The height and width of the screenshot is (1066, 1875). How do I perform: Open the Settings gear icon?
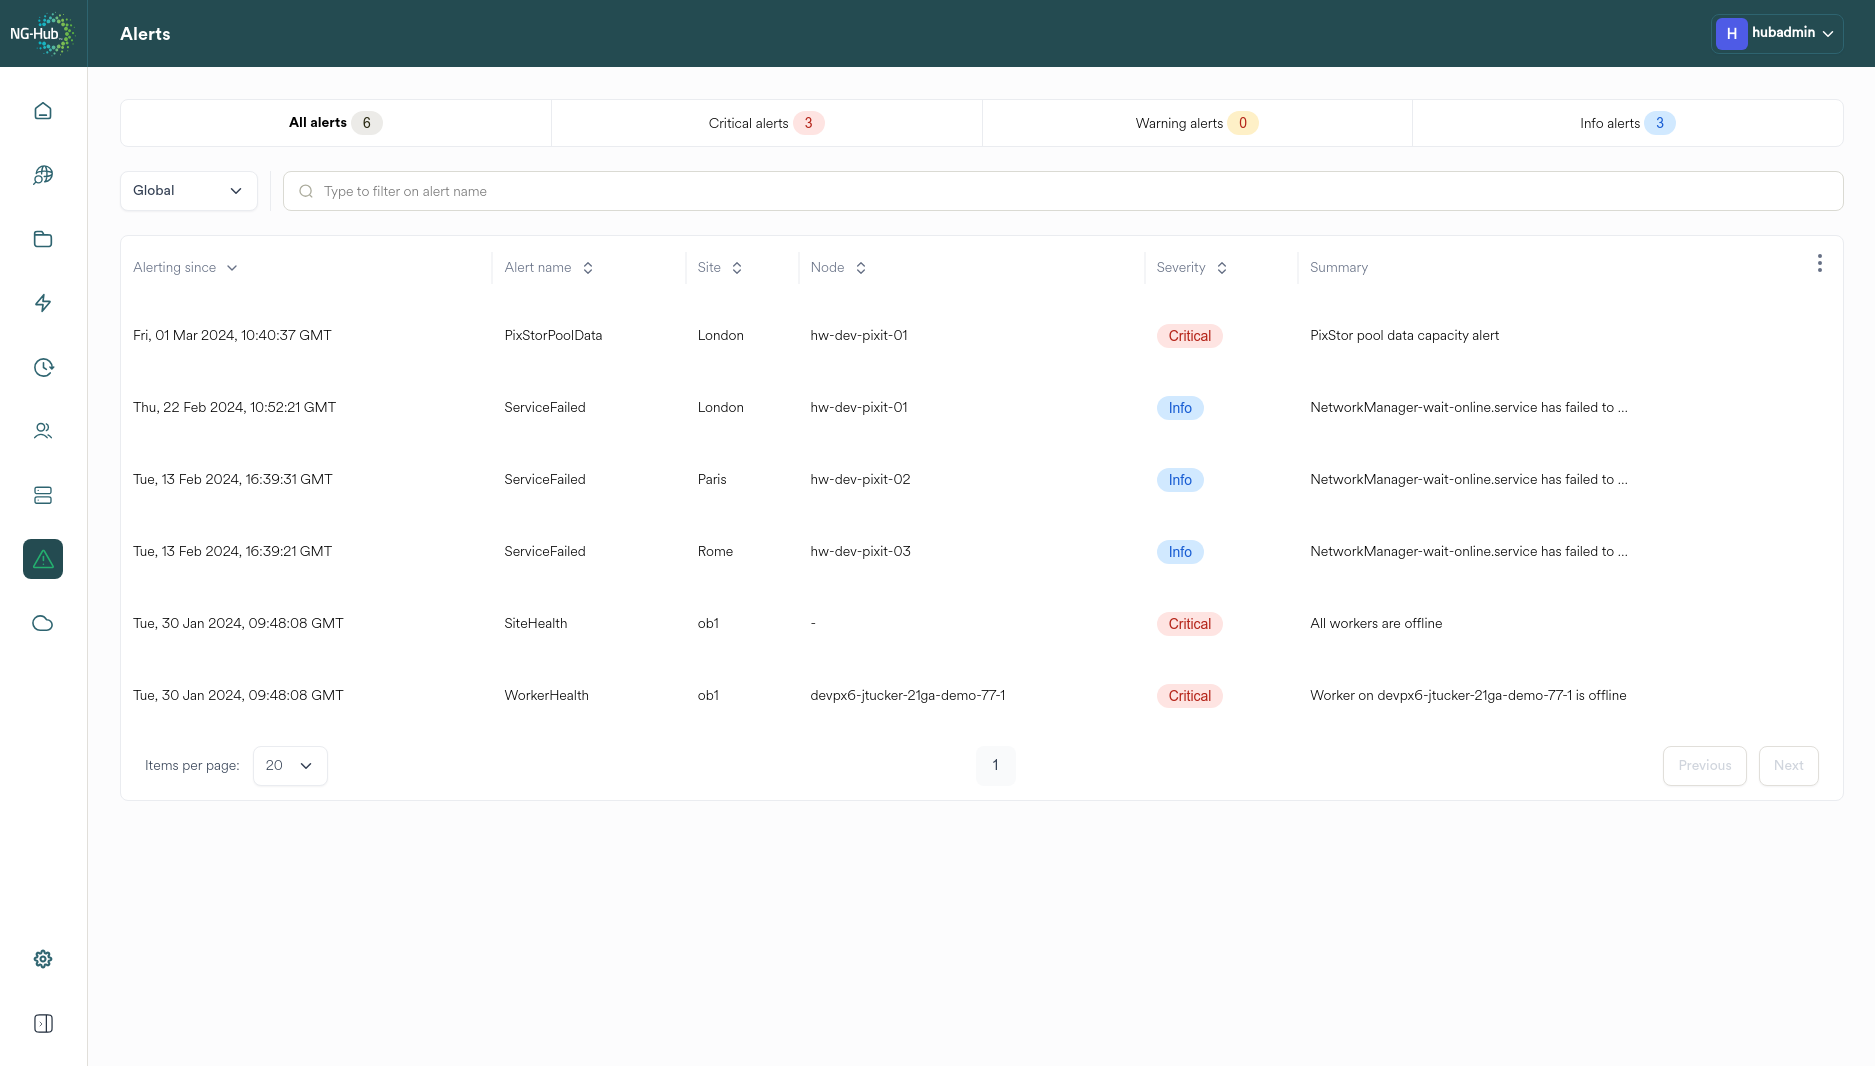42,958
